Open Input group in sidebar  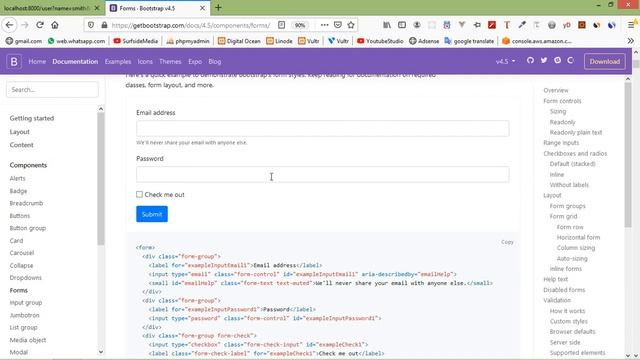26,302
